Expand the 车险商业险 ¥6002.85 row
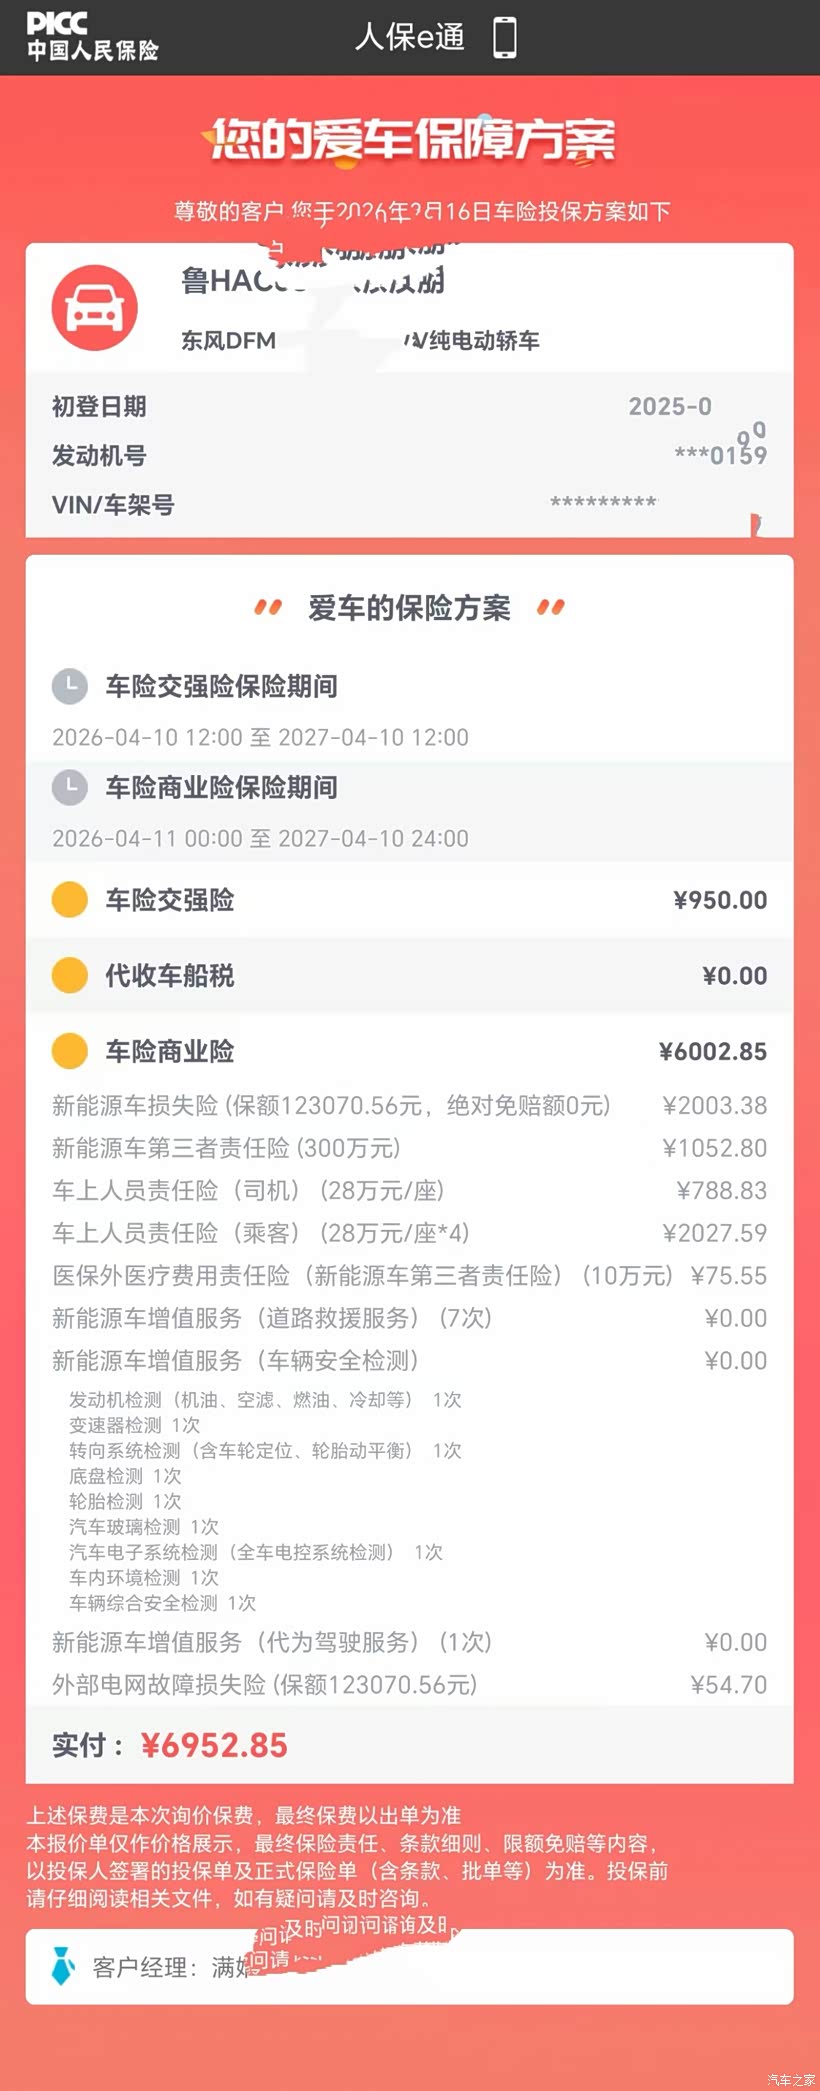The width and height of the screenshot is (820, 2091). [410, 1051]
